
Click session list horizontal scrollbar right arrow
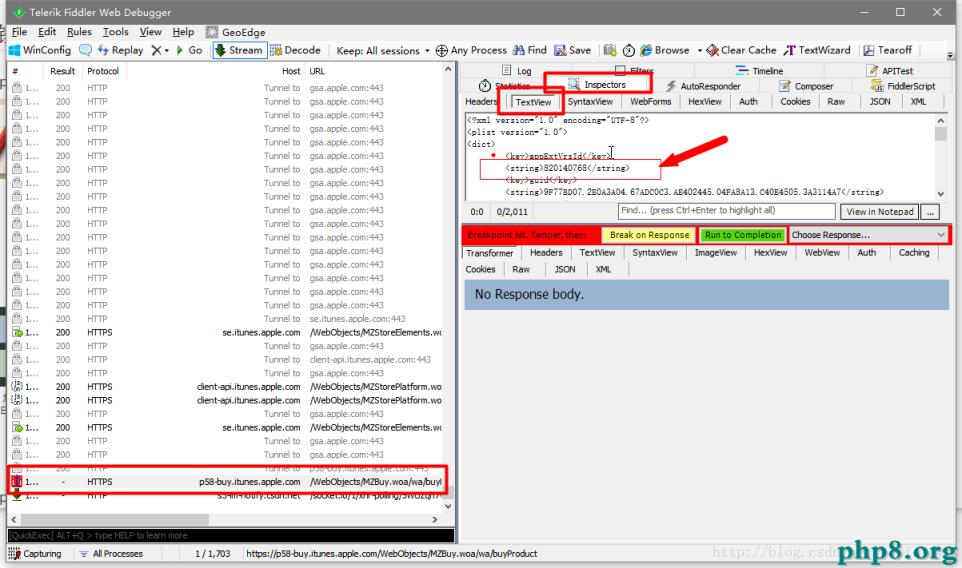coord(435,520)
